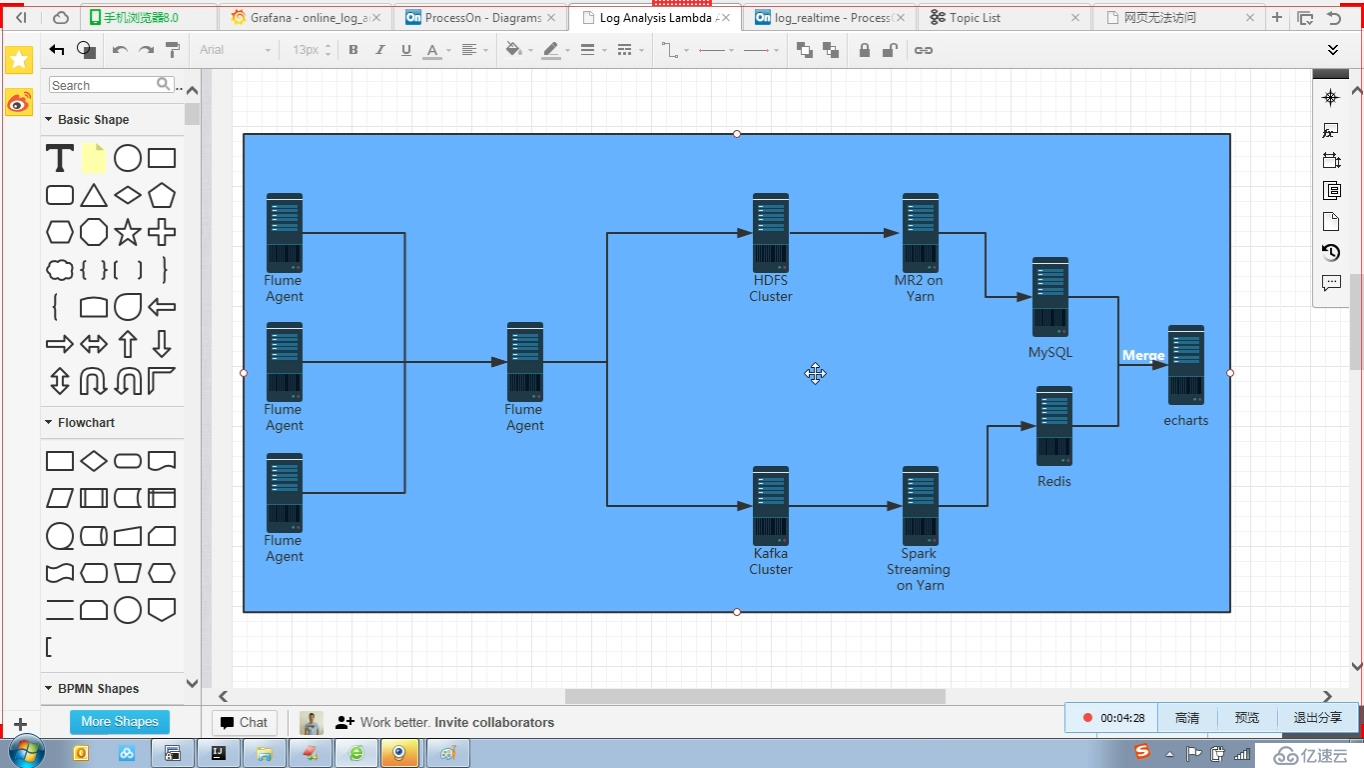The image size is (1364, 768).
Task: Click the send to back icon
Action: click(x=830, y=50)
